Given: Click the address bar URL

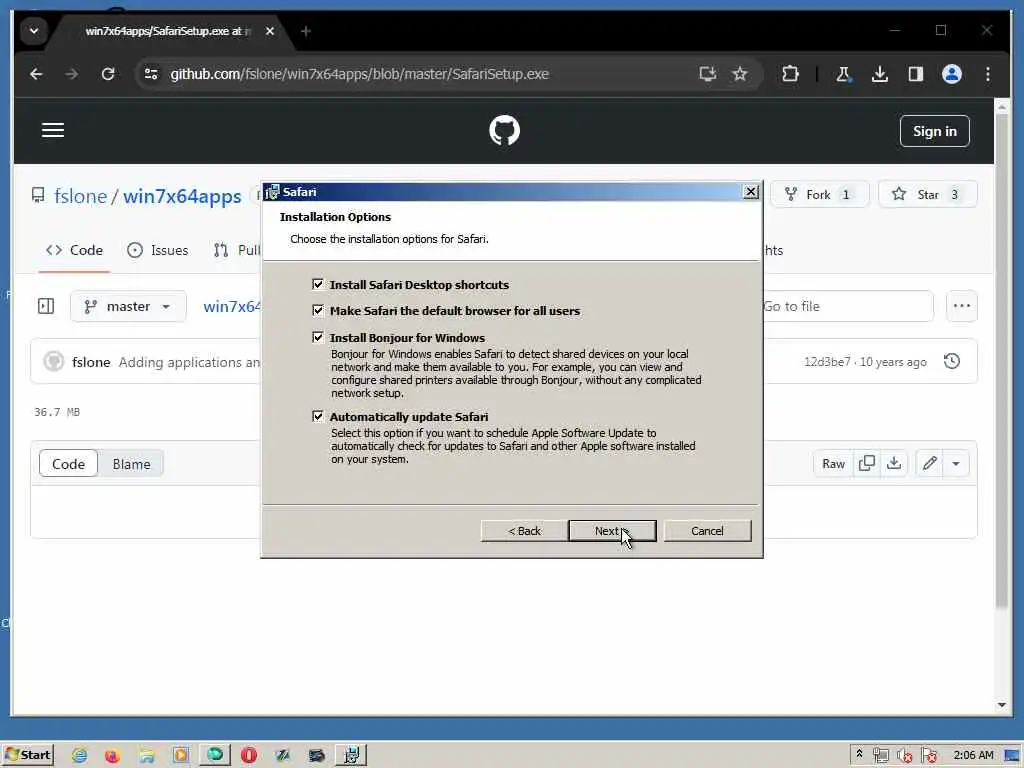Looking at the screenshot, I should click(359, 74).
